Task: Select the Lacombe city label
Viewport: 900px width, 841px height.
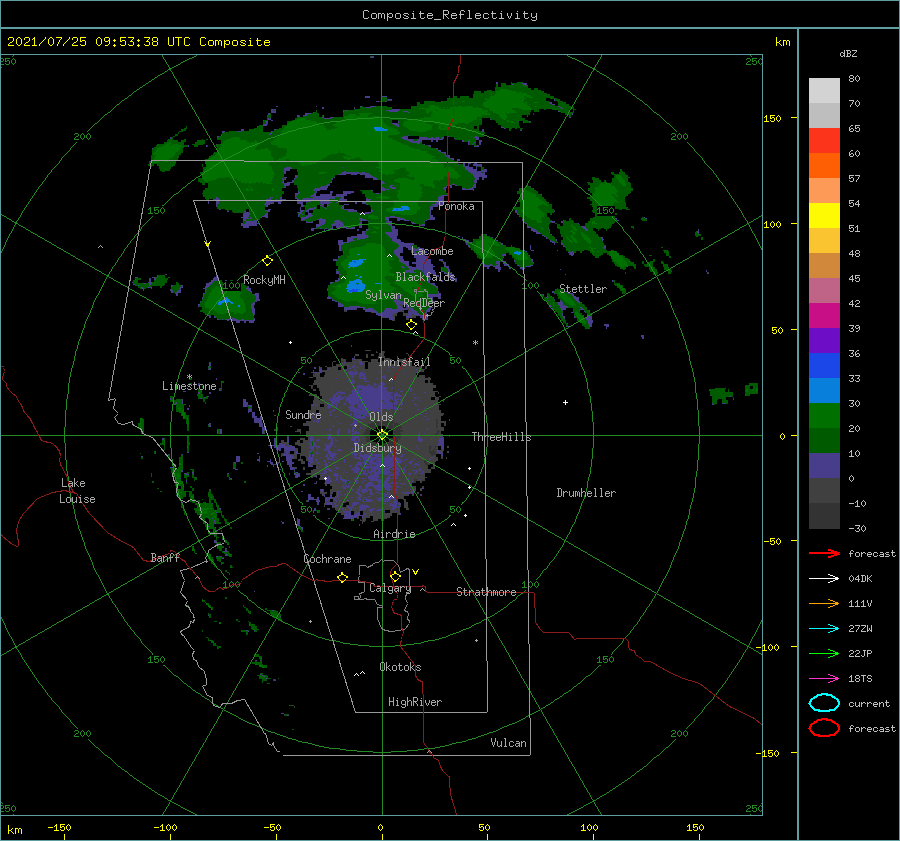Action: 432,251
